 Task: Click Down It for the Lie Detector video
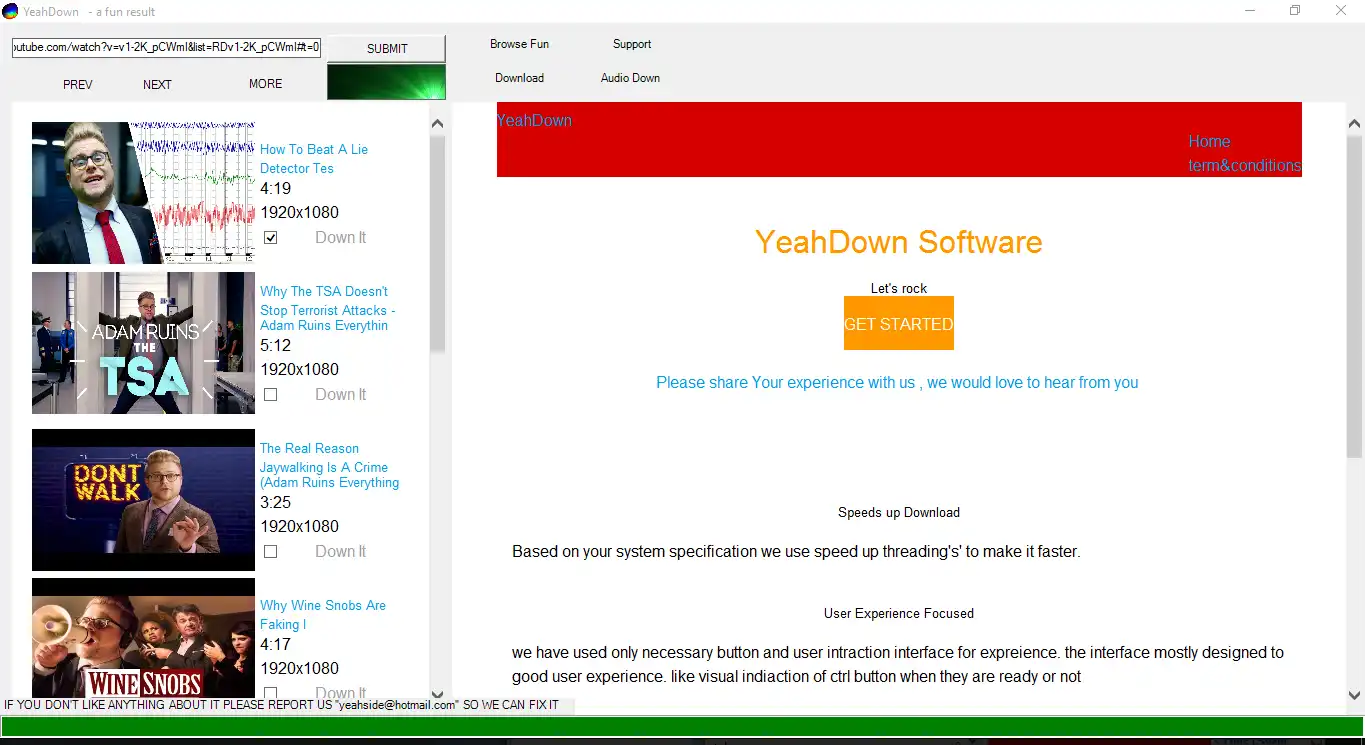[x=340, y=238]
